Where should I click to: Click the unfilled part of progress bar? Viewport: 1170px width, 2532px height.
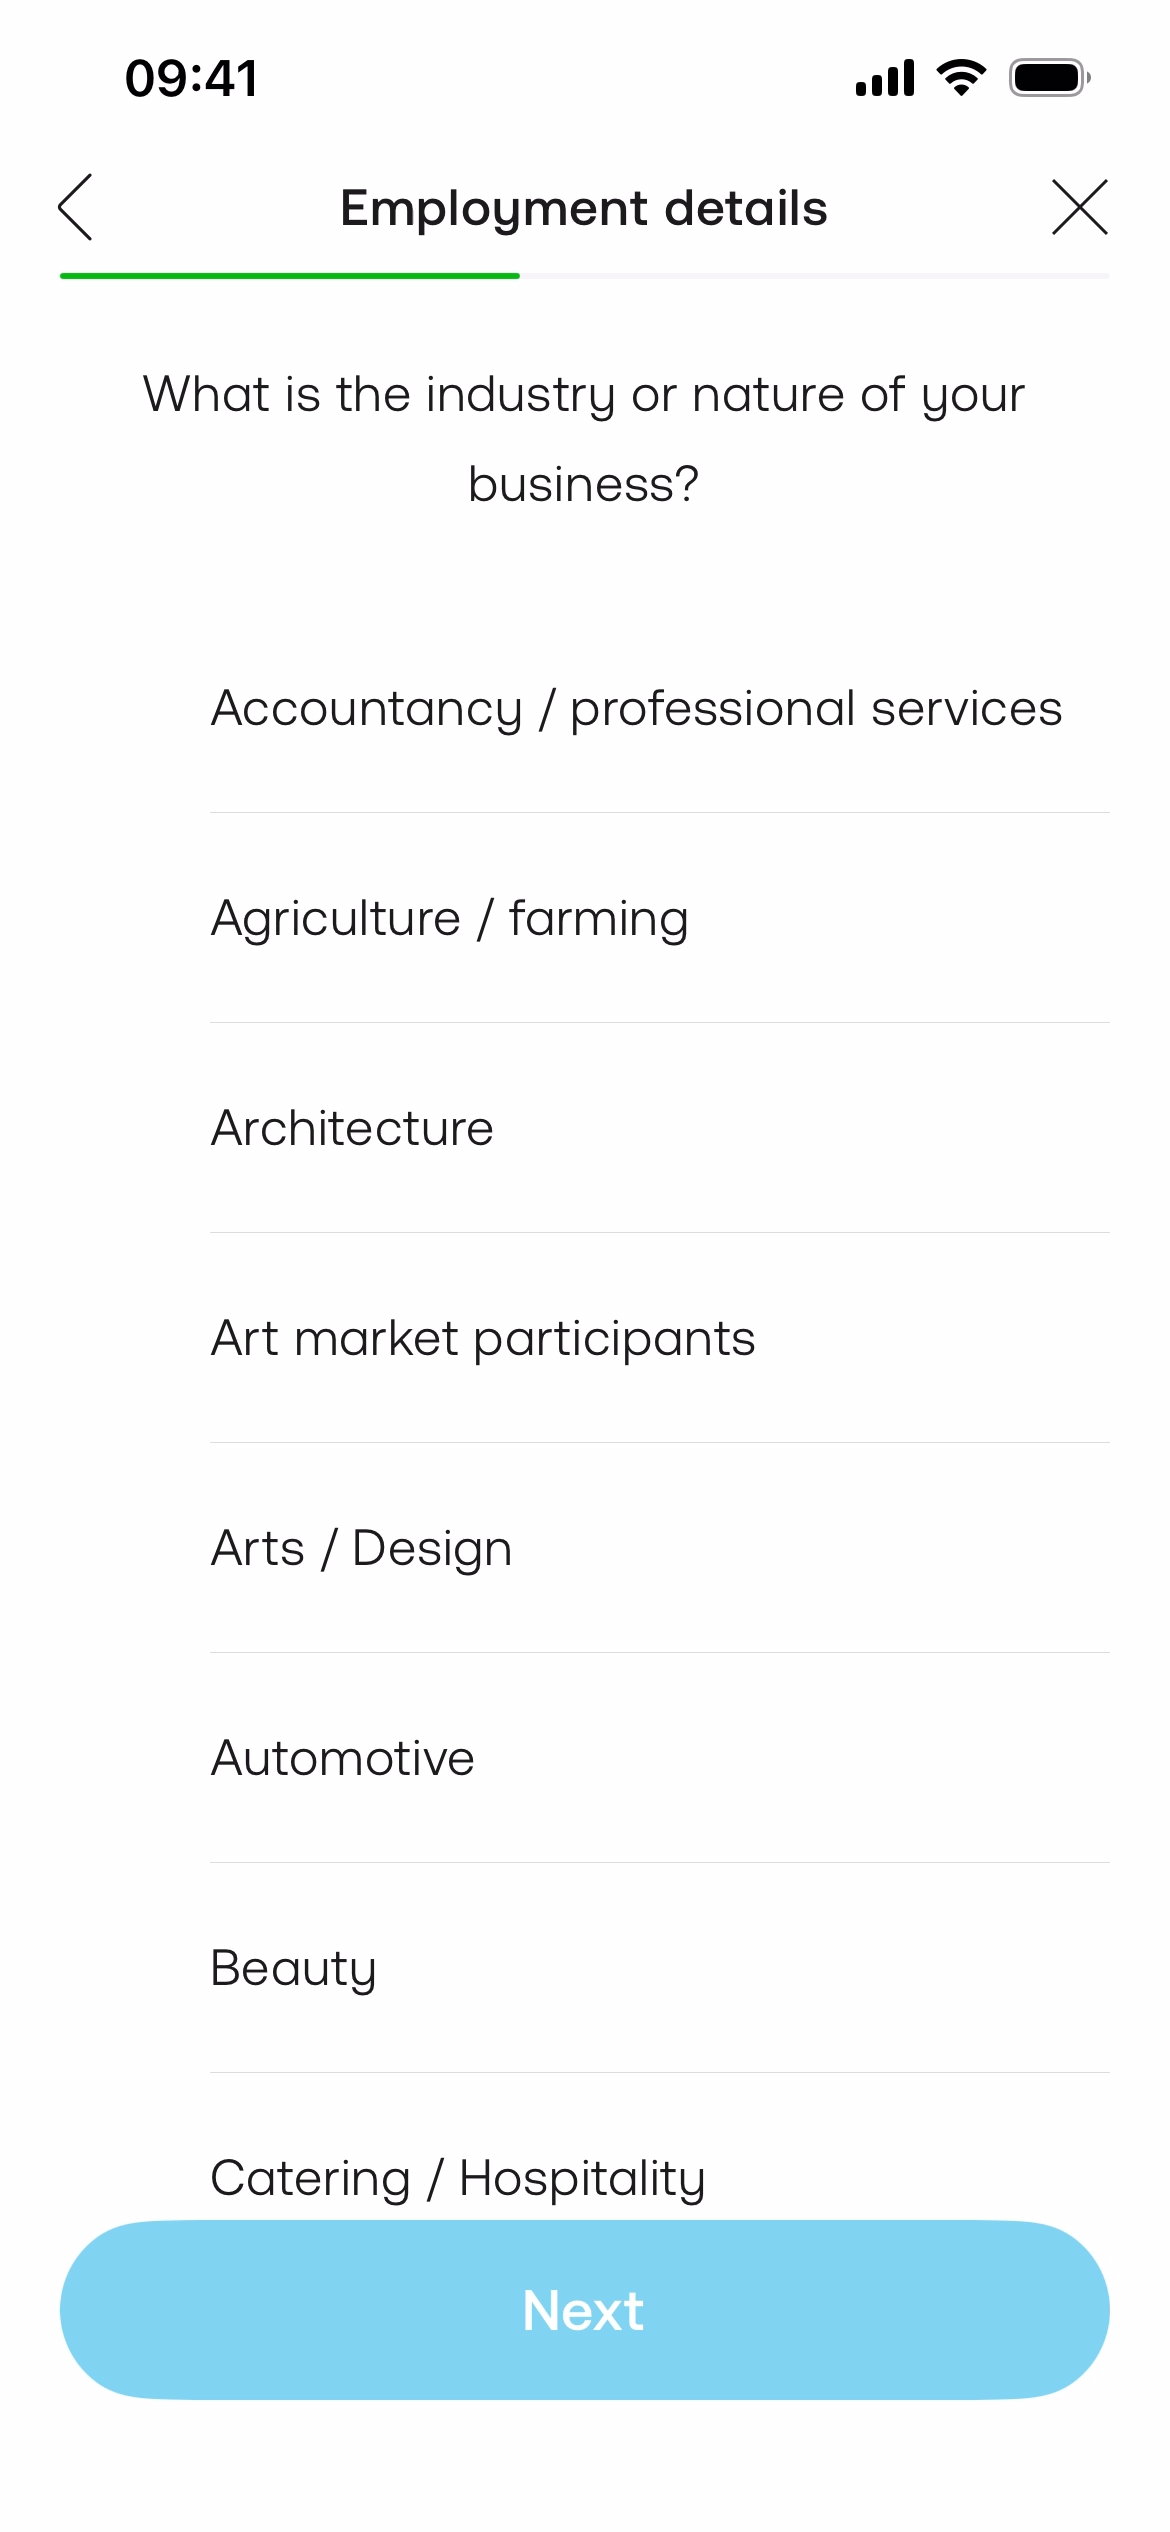click(x=814, y=275)
